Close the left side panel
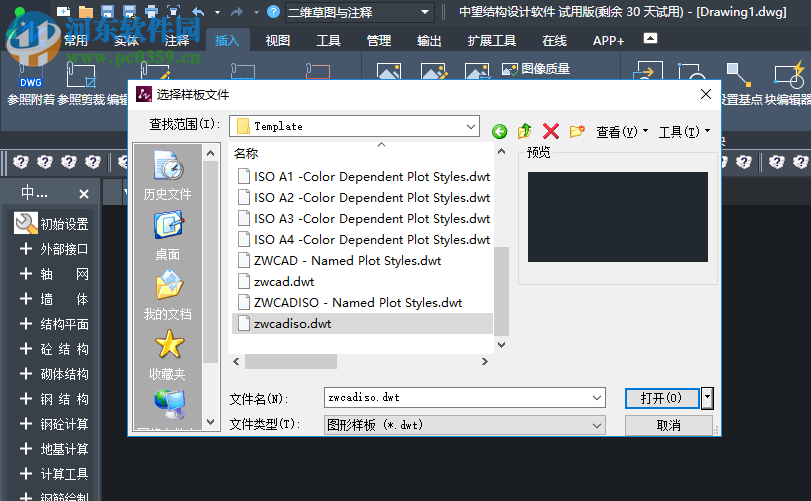 84,194
